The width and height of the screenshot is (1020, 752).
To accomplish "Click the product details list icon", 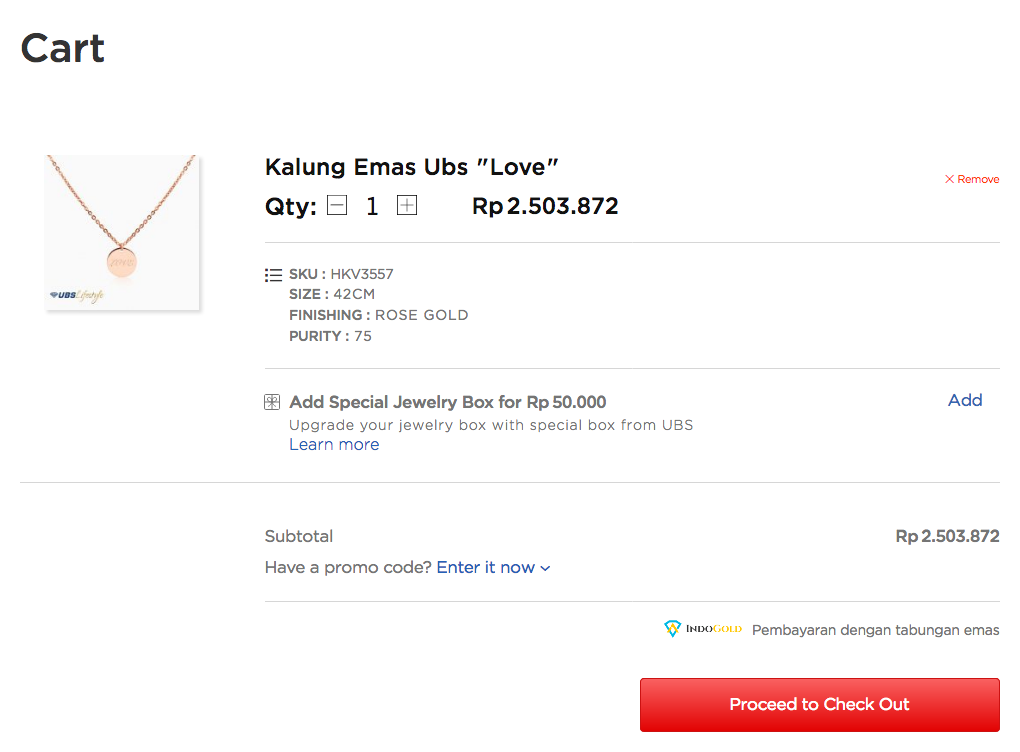I will point(273,275).
